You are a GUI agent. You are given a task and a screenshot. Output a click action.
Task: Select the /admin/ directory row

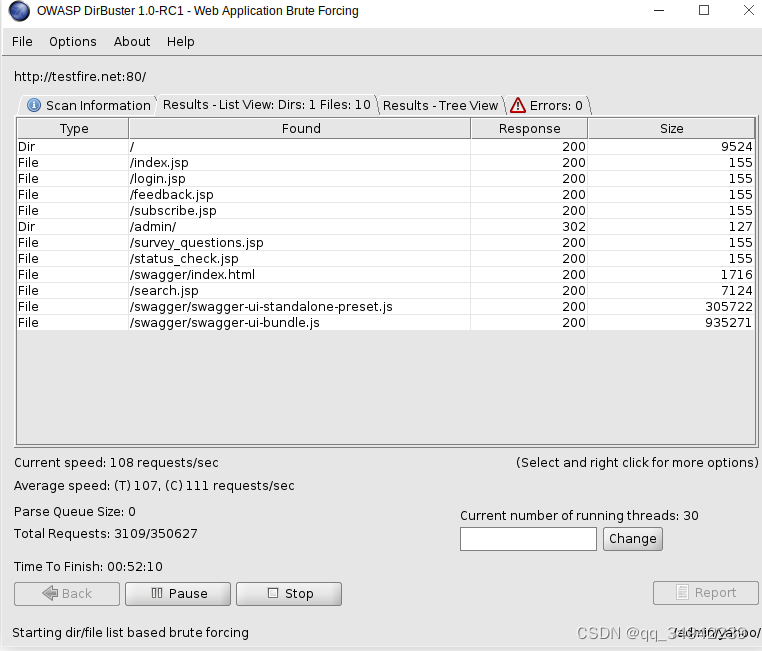point(385,227)
